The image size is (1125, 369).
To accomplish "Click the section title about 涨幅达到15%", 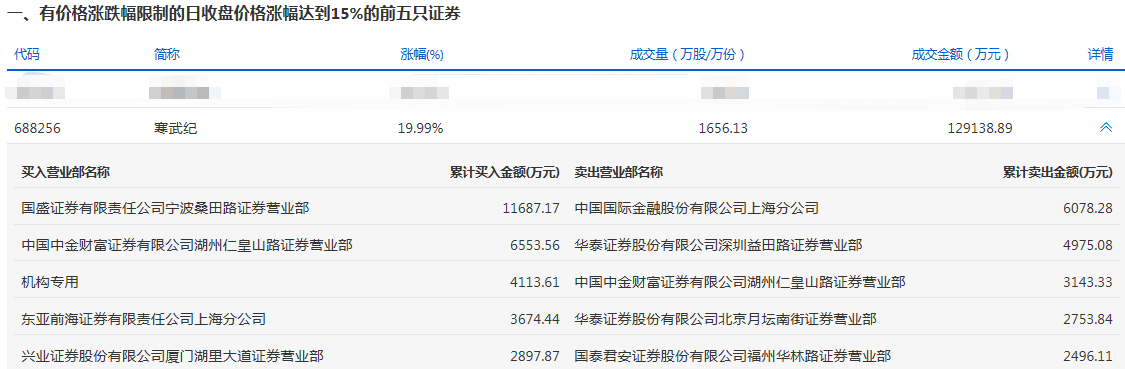I will 234,14.
